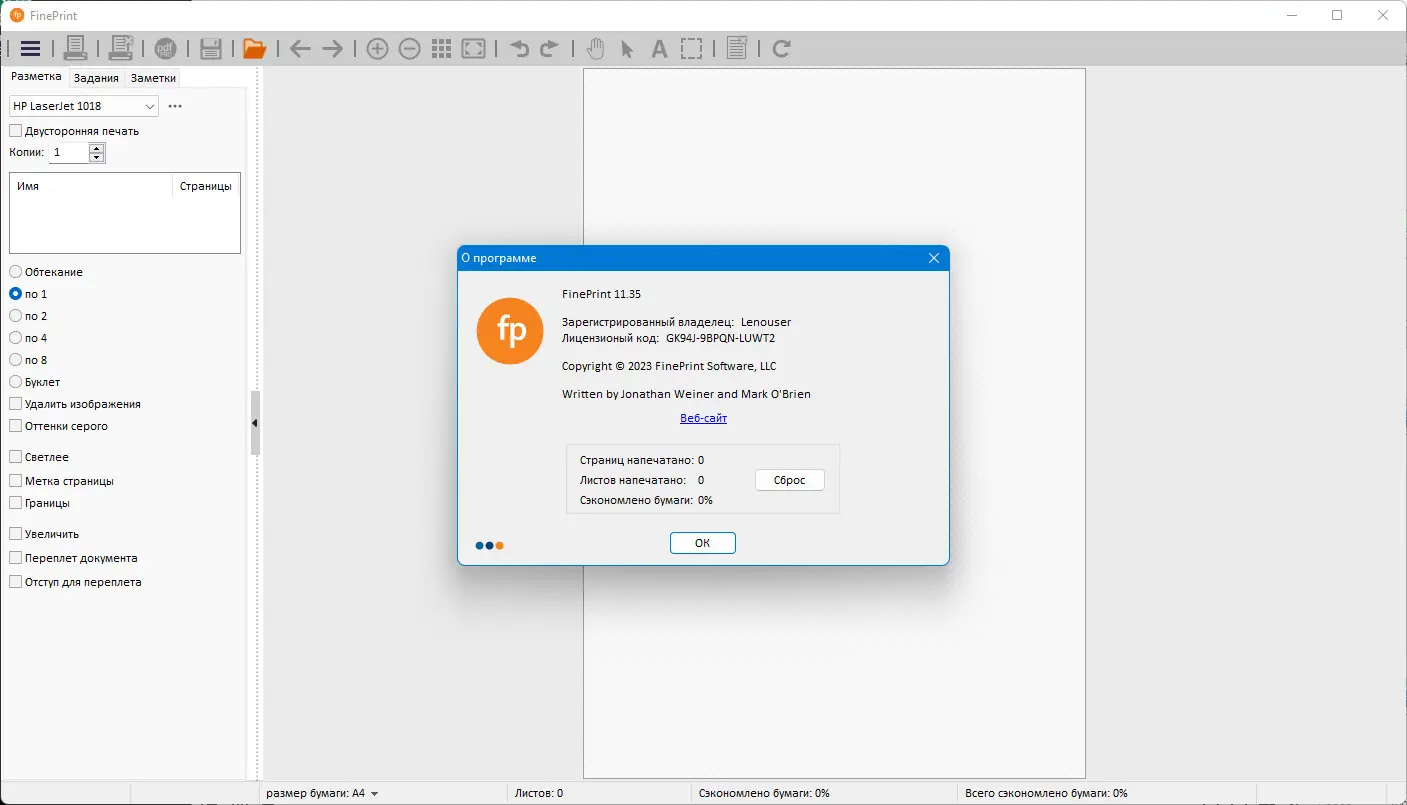Minimize the FinePrint window
The width and height of the screenshot is (1407, 805).
[1292, 15]
